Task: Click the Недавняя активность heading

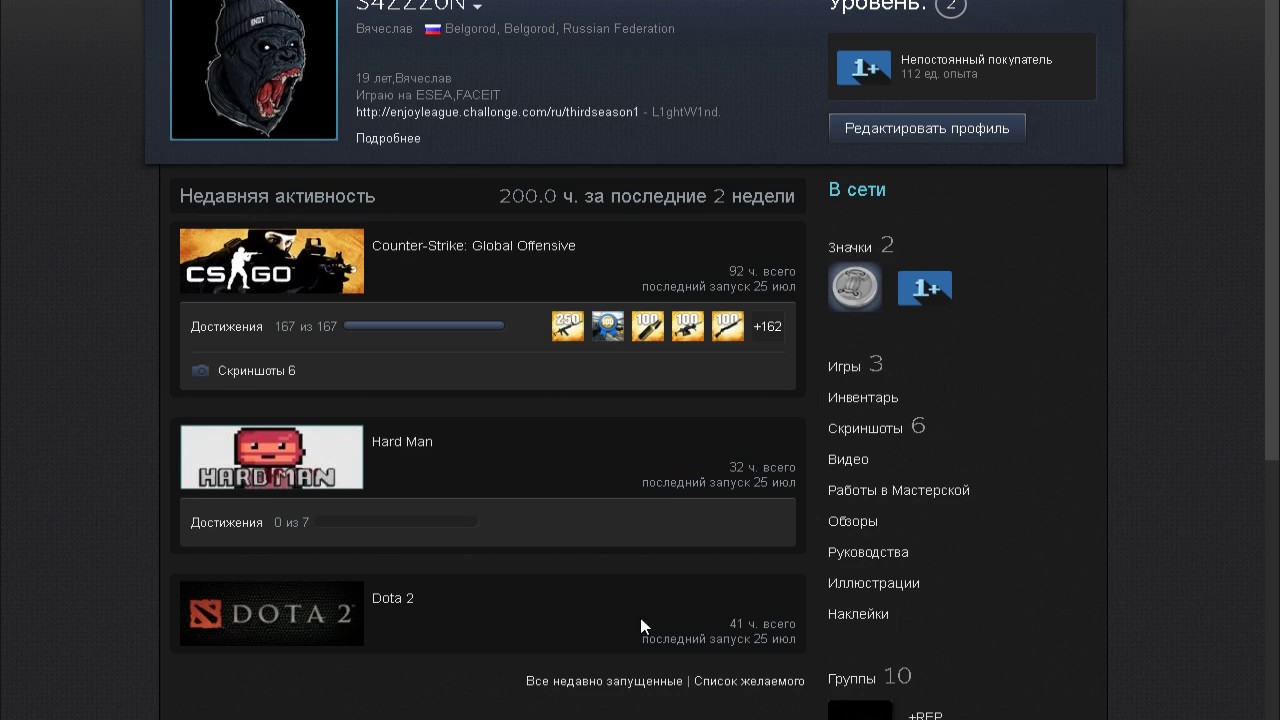Action: pyautogui.click(x=277, y=196)
